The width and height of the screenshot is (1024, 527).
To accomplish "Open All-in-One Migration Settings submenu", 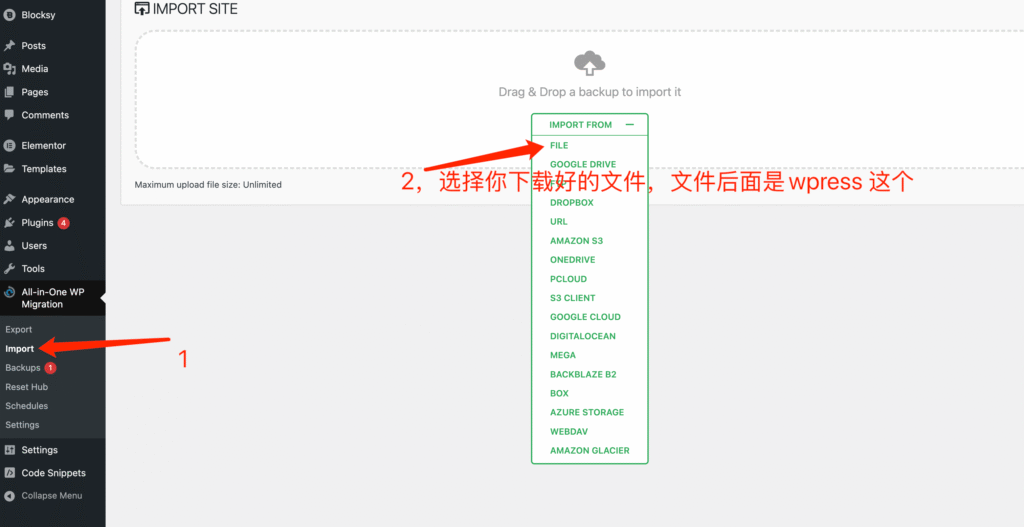I will (x=22, y=424).
